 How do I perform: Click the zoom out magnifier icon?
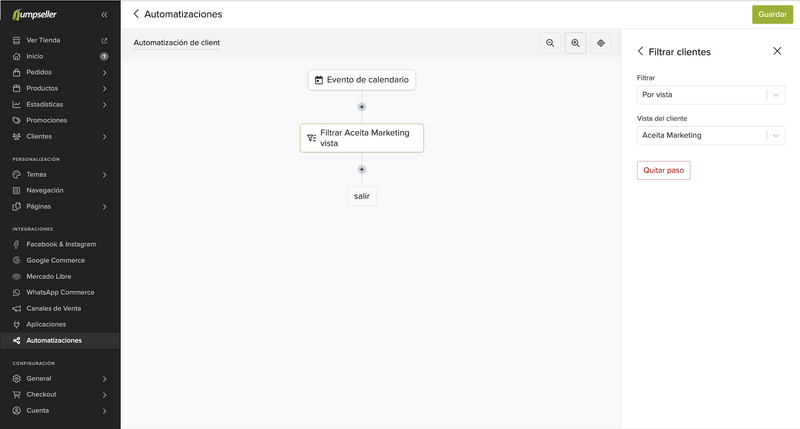pyautogui.click(x=550, y=43)
